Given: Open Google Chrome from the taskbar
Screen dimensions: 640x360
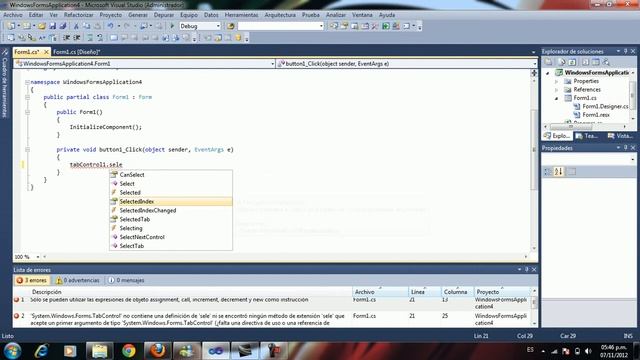Looking at the screenshot, I should coord(129,351).
